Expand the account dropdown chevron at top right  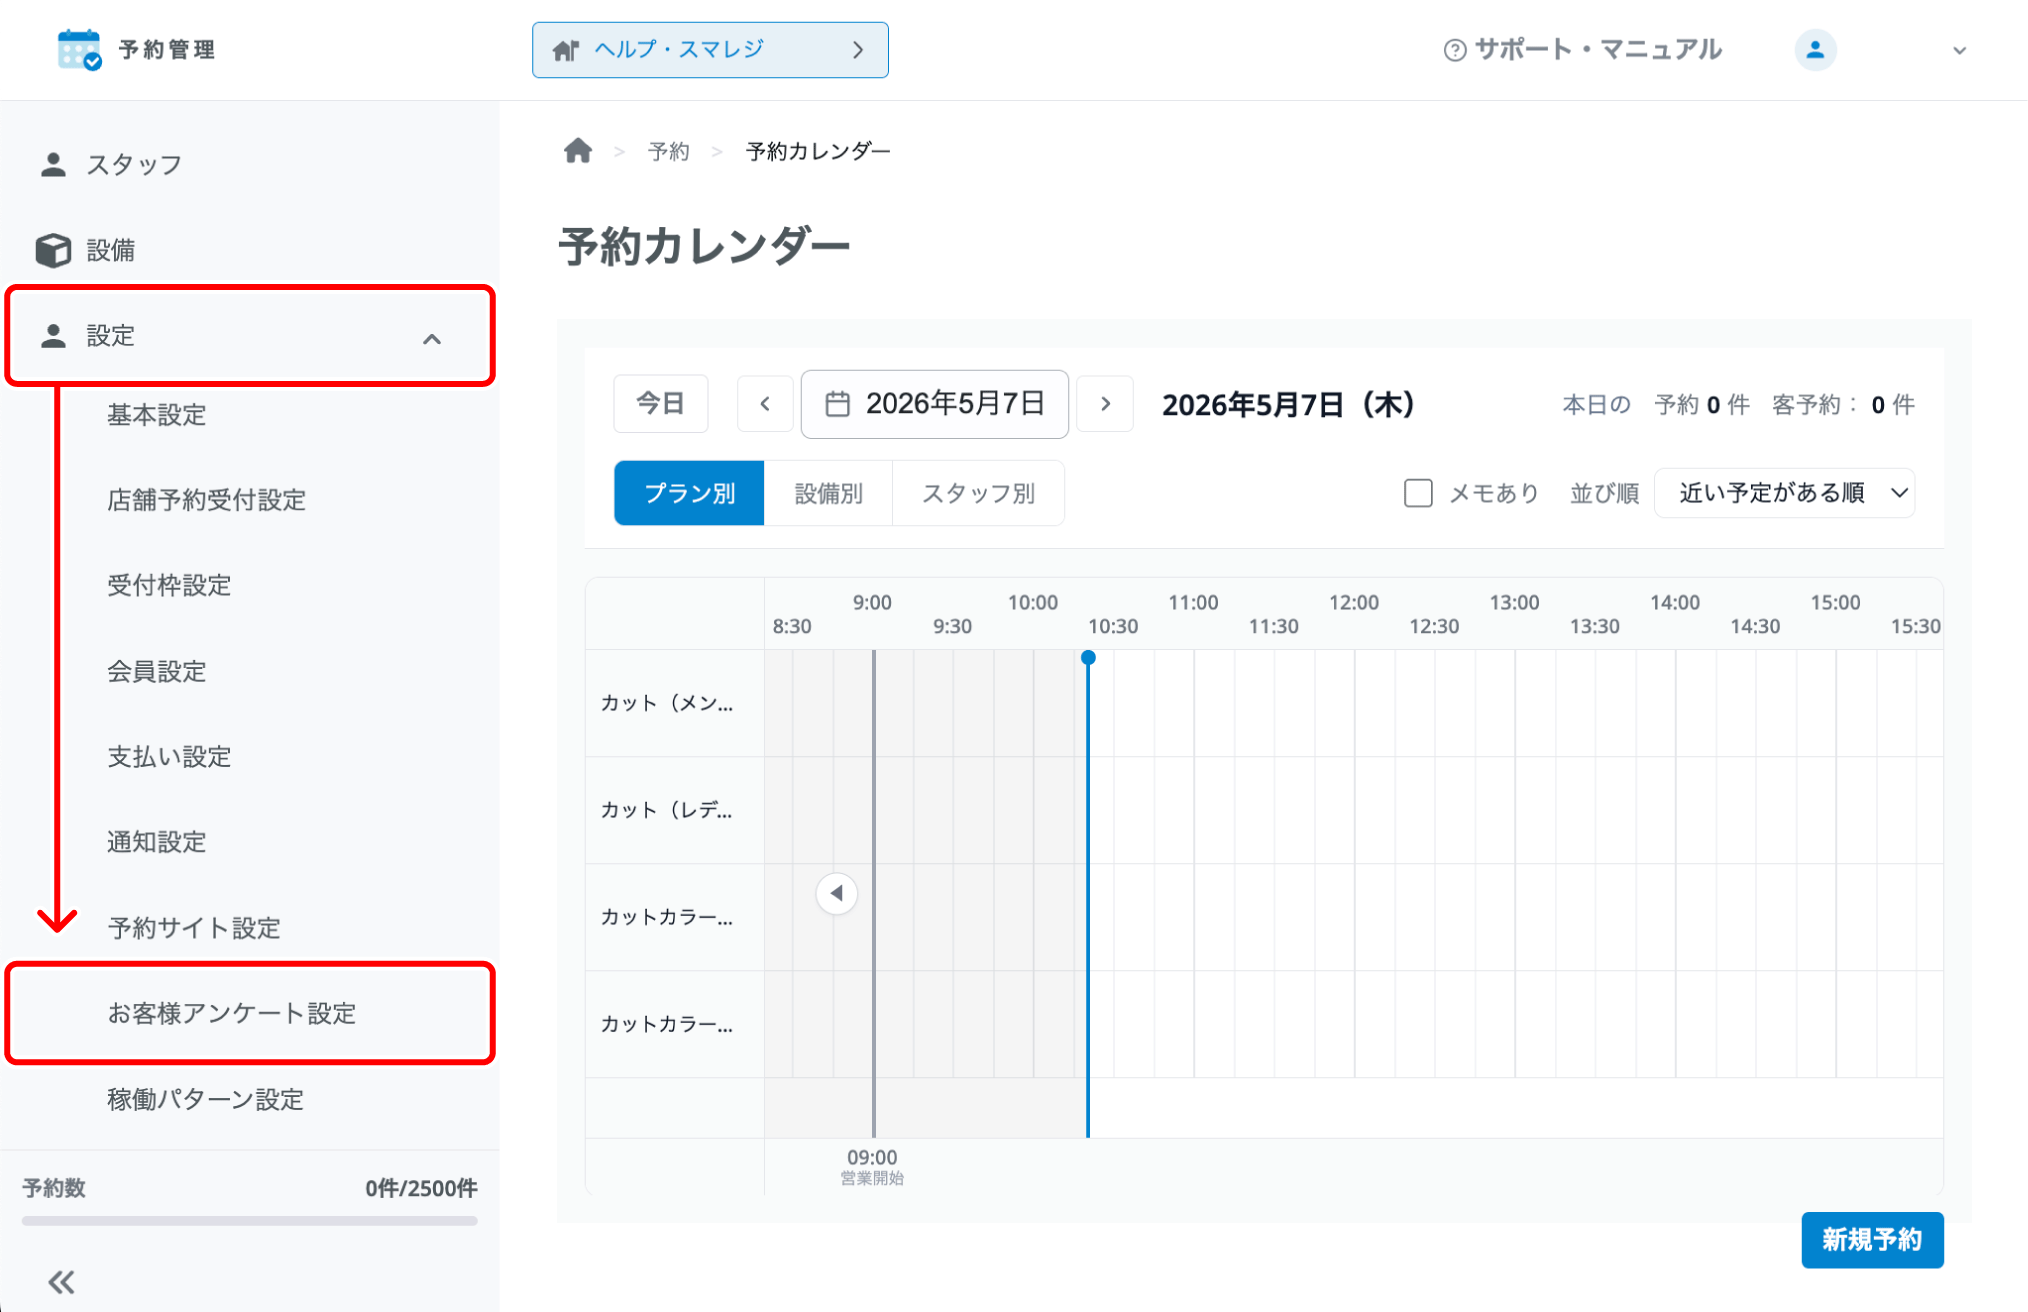(x=1959, y=50)
